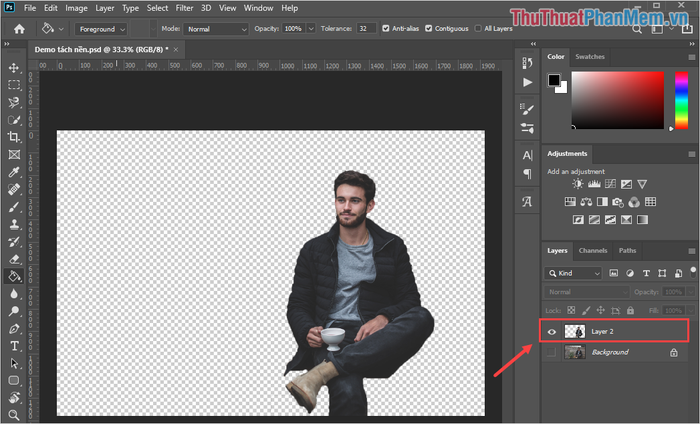Enable the All Layers checkbox

pyautogui.click(x=478, y=28)
